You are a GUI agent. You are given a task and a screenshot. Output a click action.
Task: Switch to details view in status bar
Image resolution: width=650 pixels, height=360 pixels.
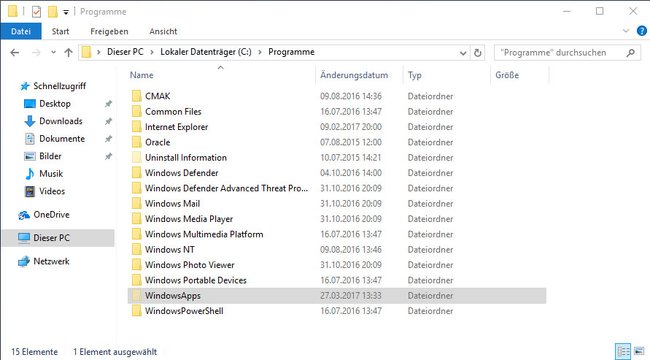[623, 351]
